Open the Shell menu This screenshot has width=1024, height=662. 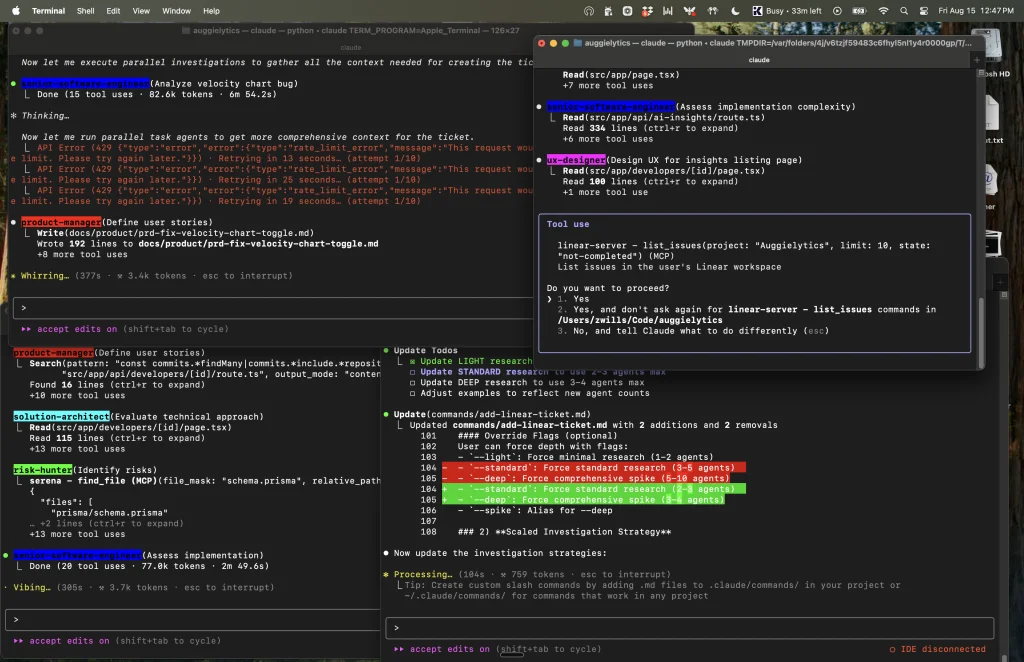(84, 11)
